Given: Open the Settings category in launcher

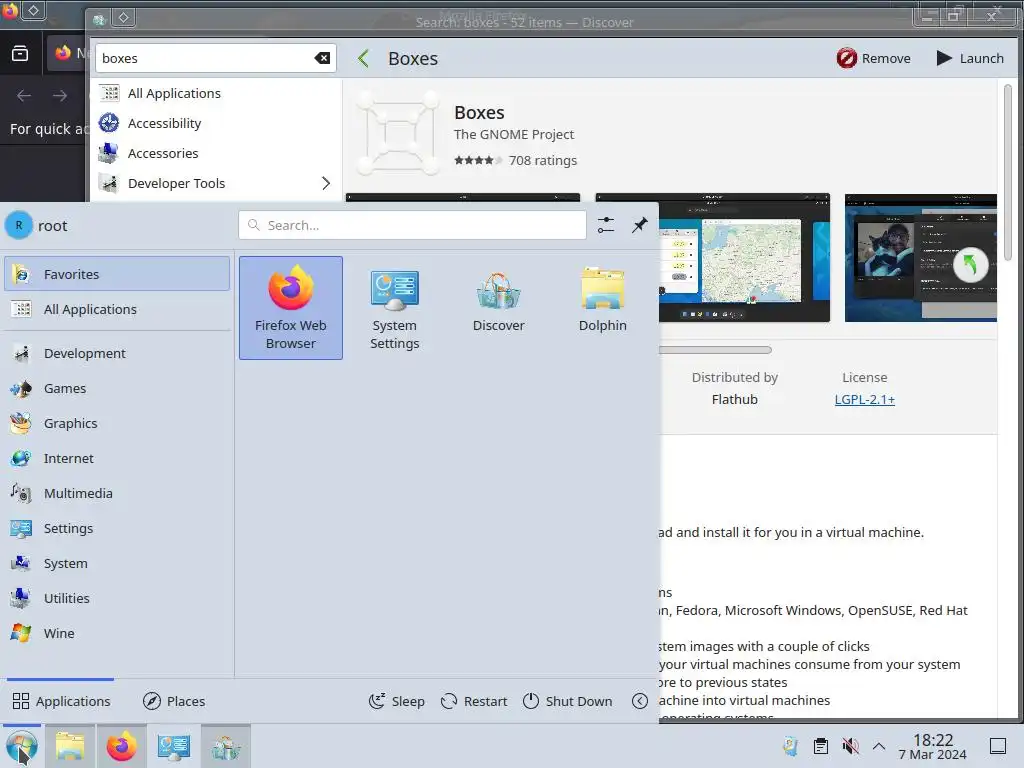Looking at the screenshot, I should click(117, 528).
